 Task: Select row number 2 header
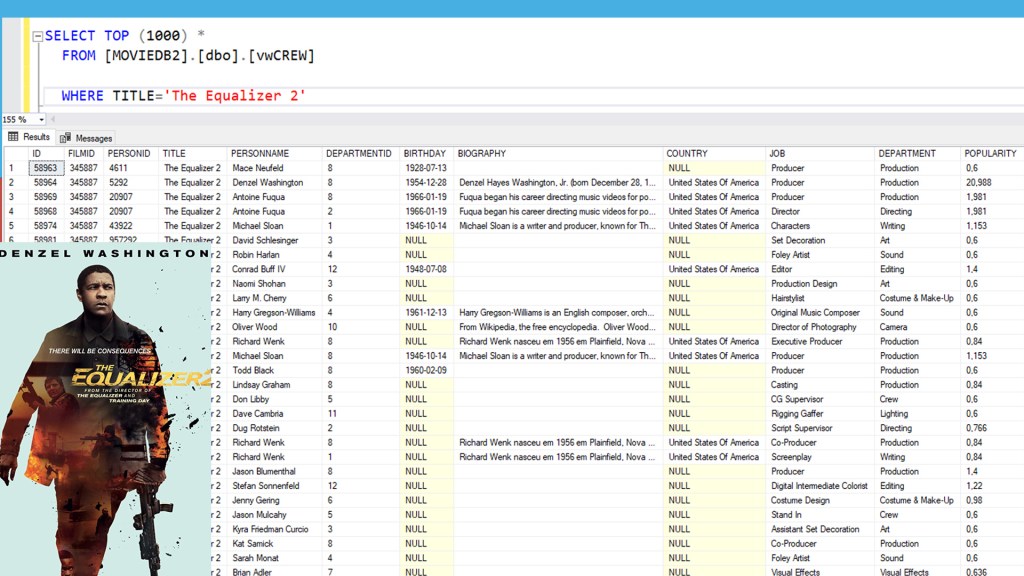(12, 183)
